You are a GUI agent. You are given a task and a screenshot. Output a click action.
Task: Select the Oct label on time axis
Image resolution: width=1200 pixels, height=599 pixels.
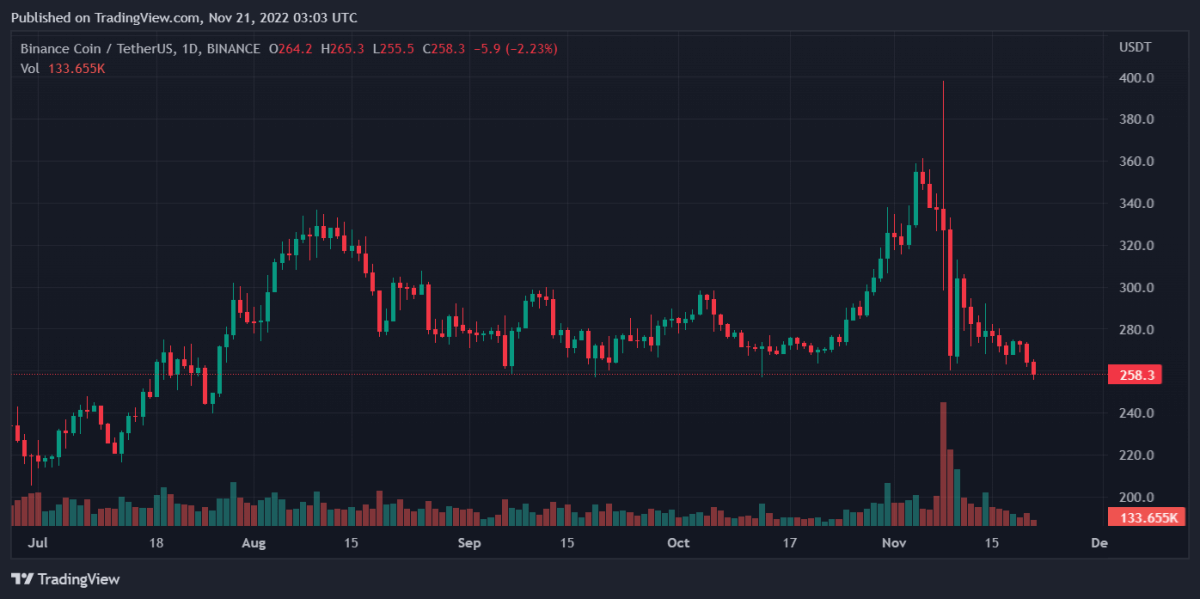(679, 543)
